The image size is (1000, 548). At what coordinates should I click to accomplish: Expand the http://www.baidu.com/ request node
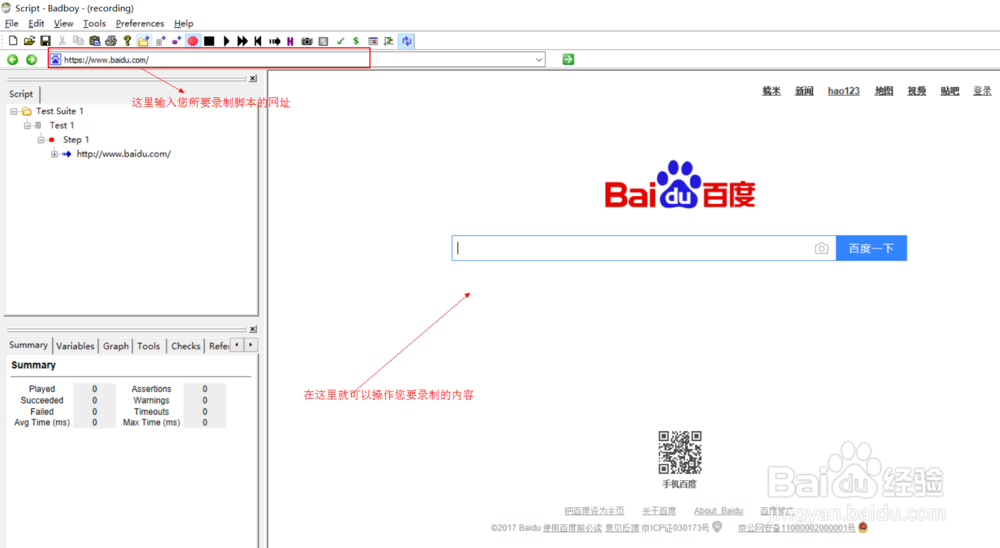(54, 154)
